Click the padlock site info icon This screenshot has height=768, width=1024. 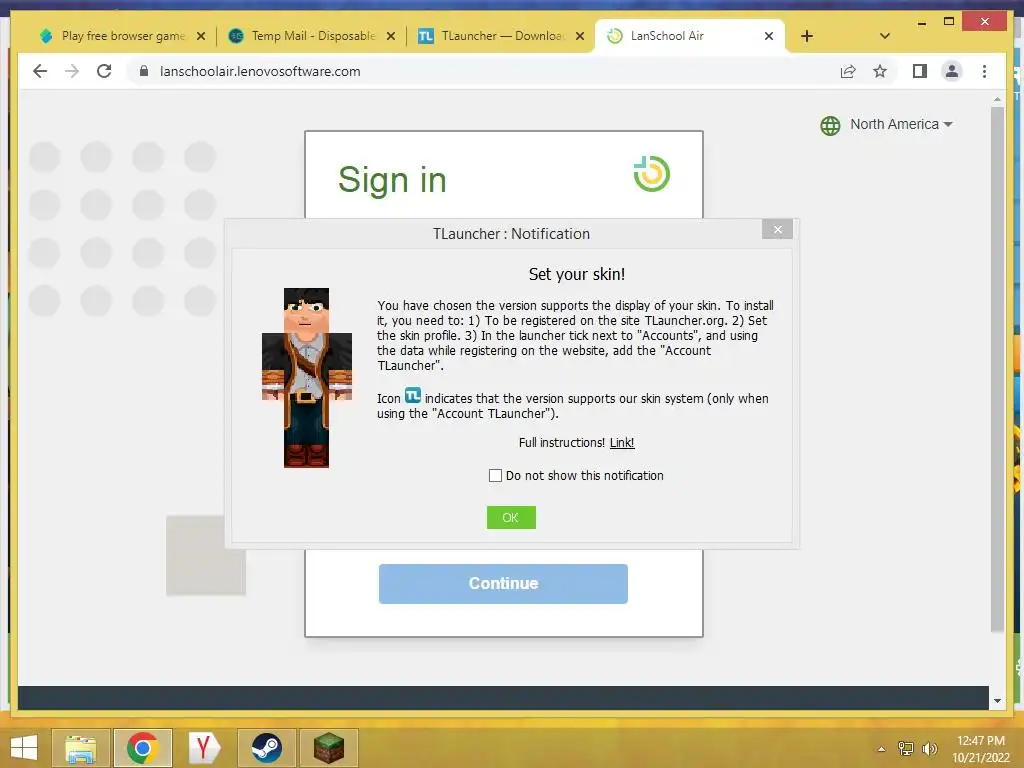point(144,71)
